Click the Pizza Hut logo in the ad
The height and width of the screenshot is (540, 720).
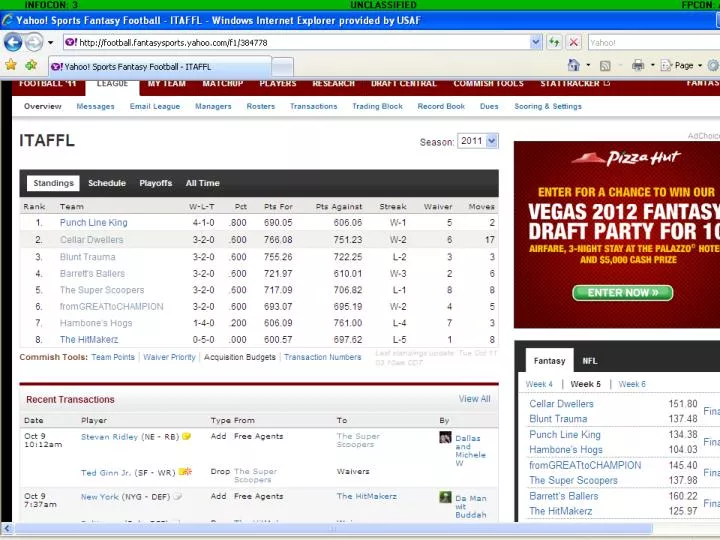click(x=625, y=159)
